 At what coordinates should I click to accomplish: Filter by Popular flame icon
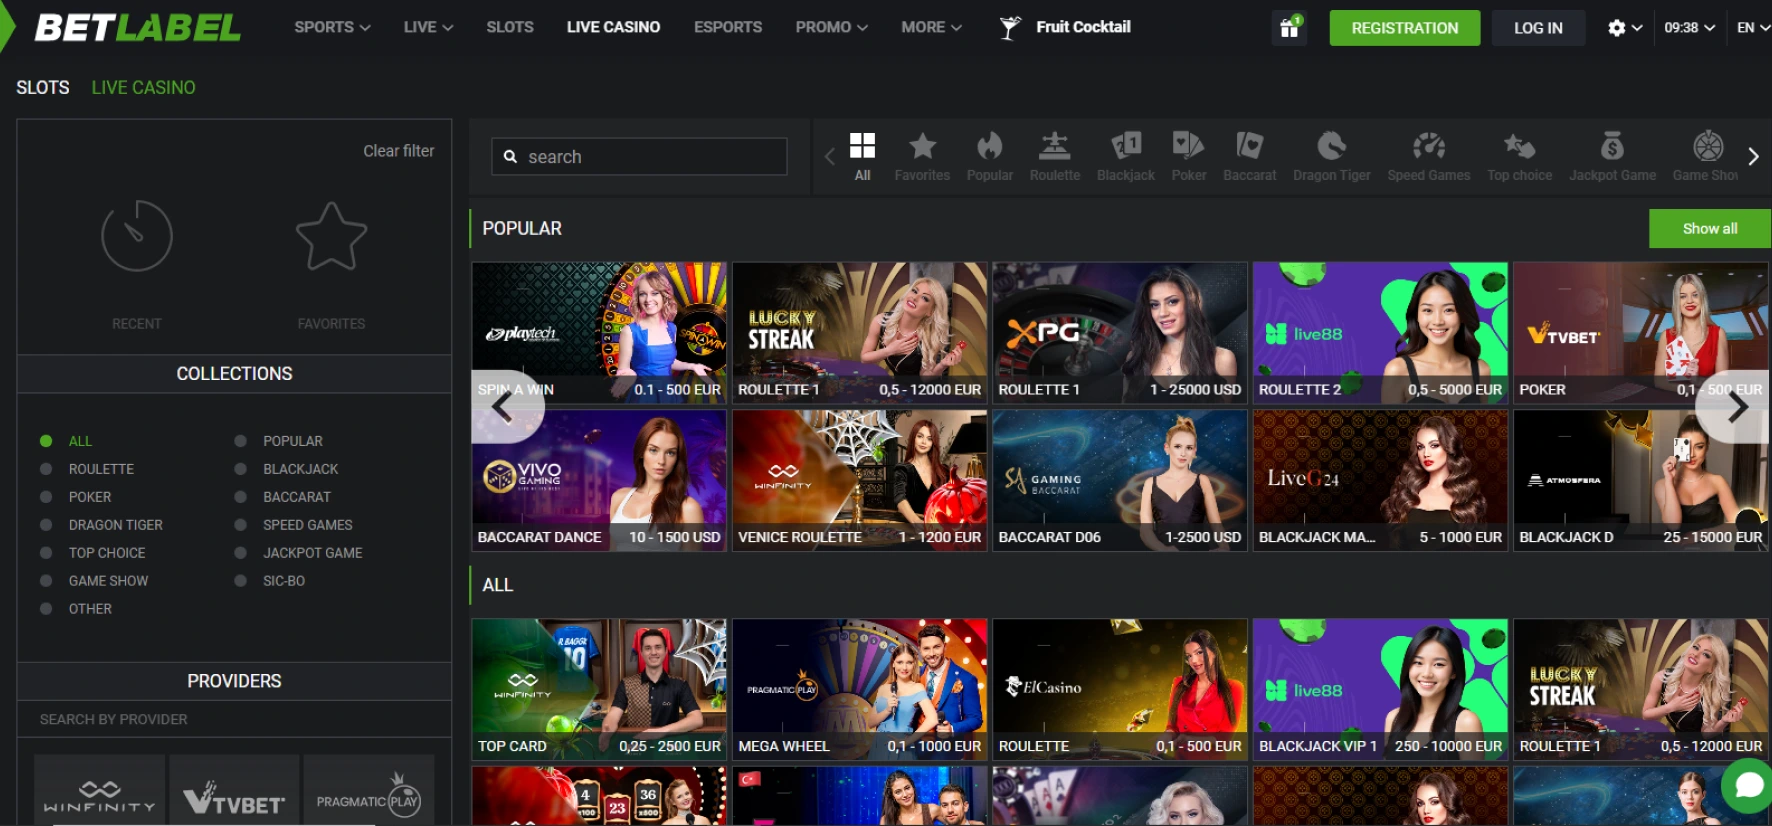coord(990,146)
